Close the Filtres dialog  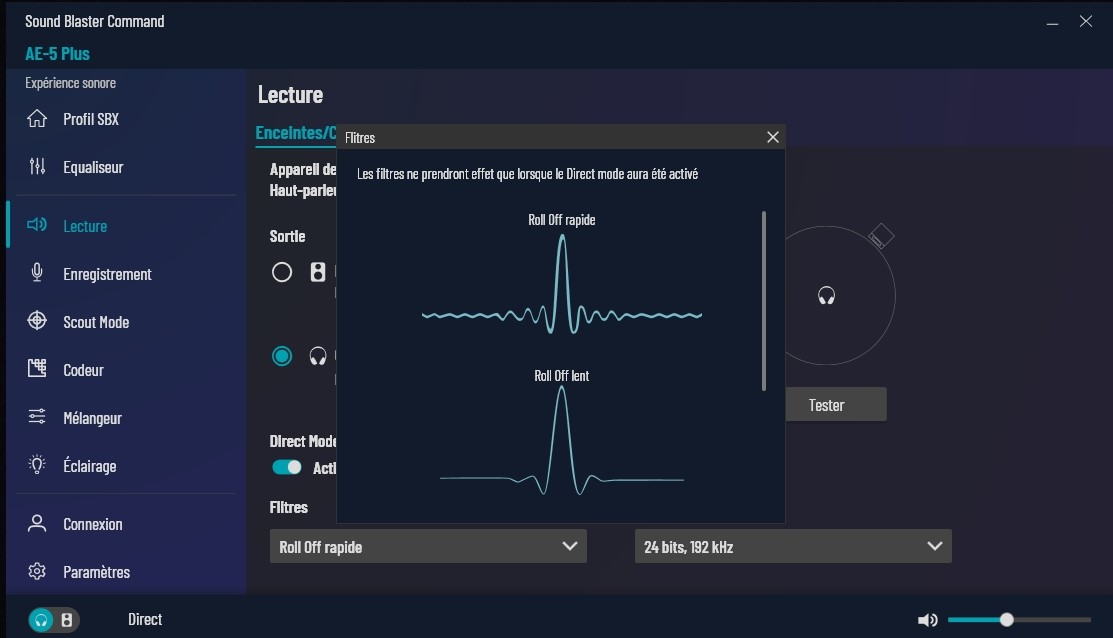coord(773,137)
